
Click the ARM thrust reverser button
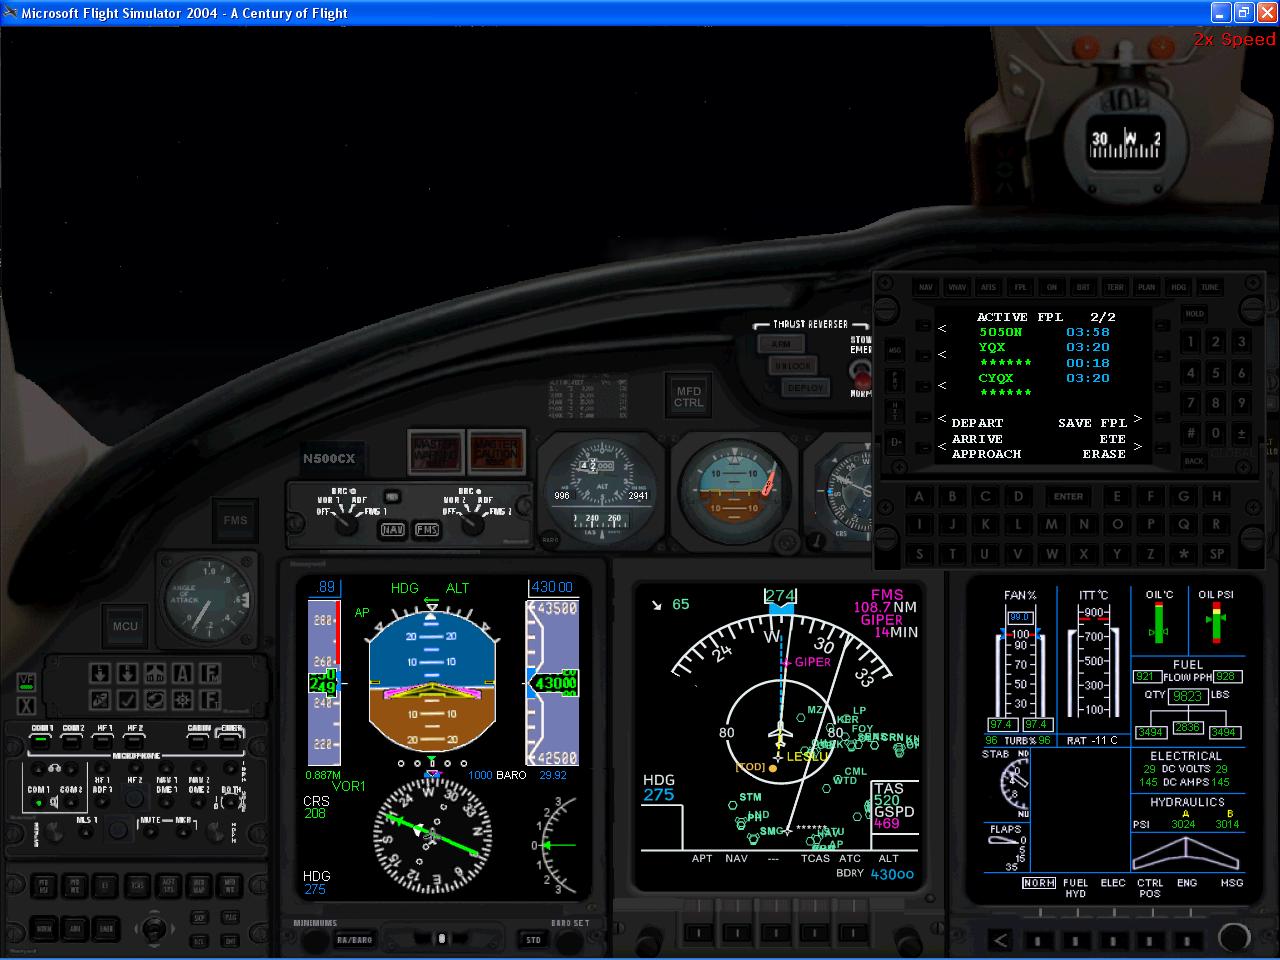point(781,344)
